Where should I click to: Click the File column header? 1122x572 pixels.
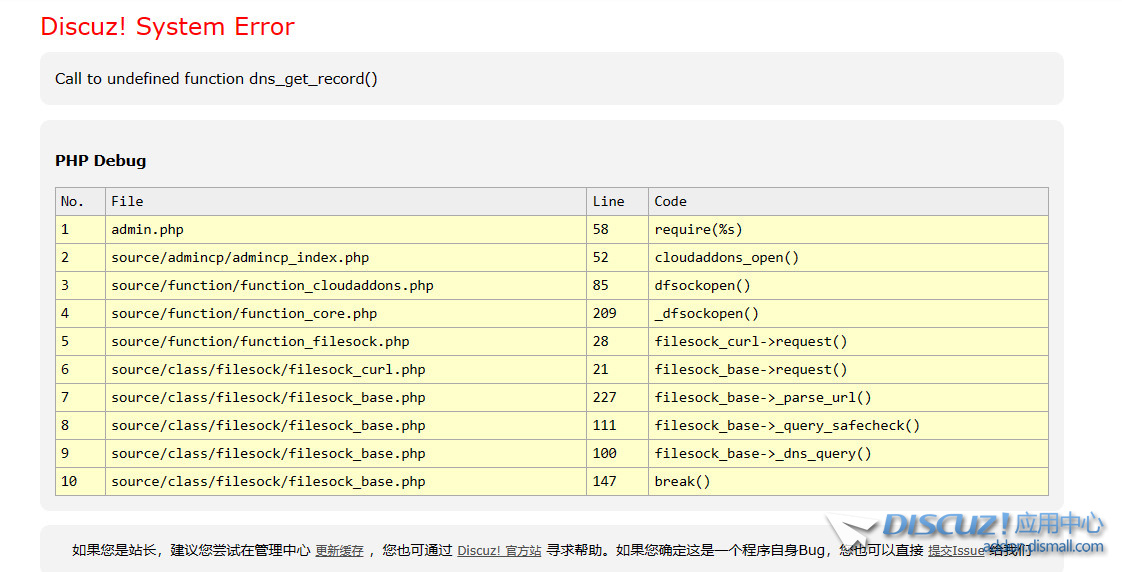coord(127,201)
